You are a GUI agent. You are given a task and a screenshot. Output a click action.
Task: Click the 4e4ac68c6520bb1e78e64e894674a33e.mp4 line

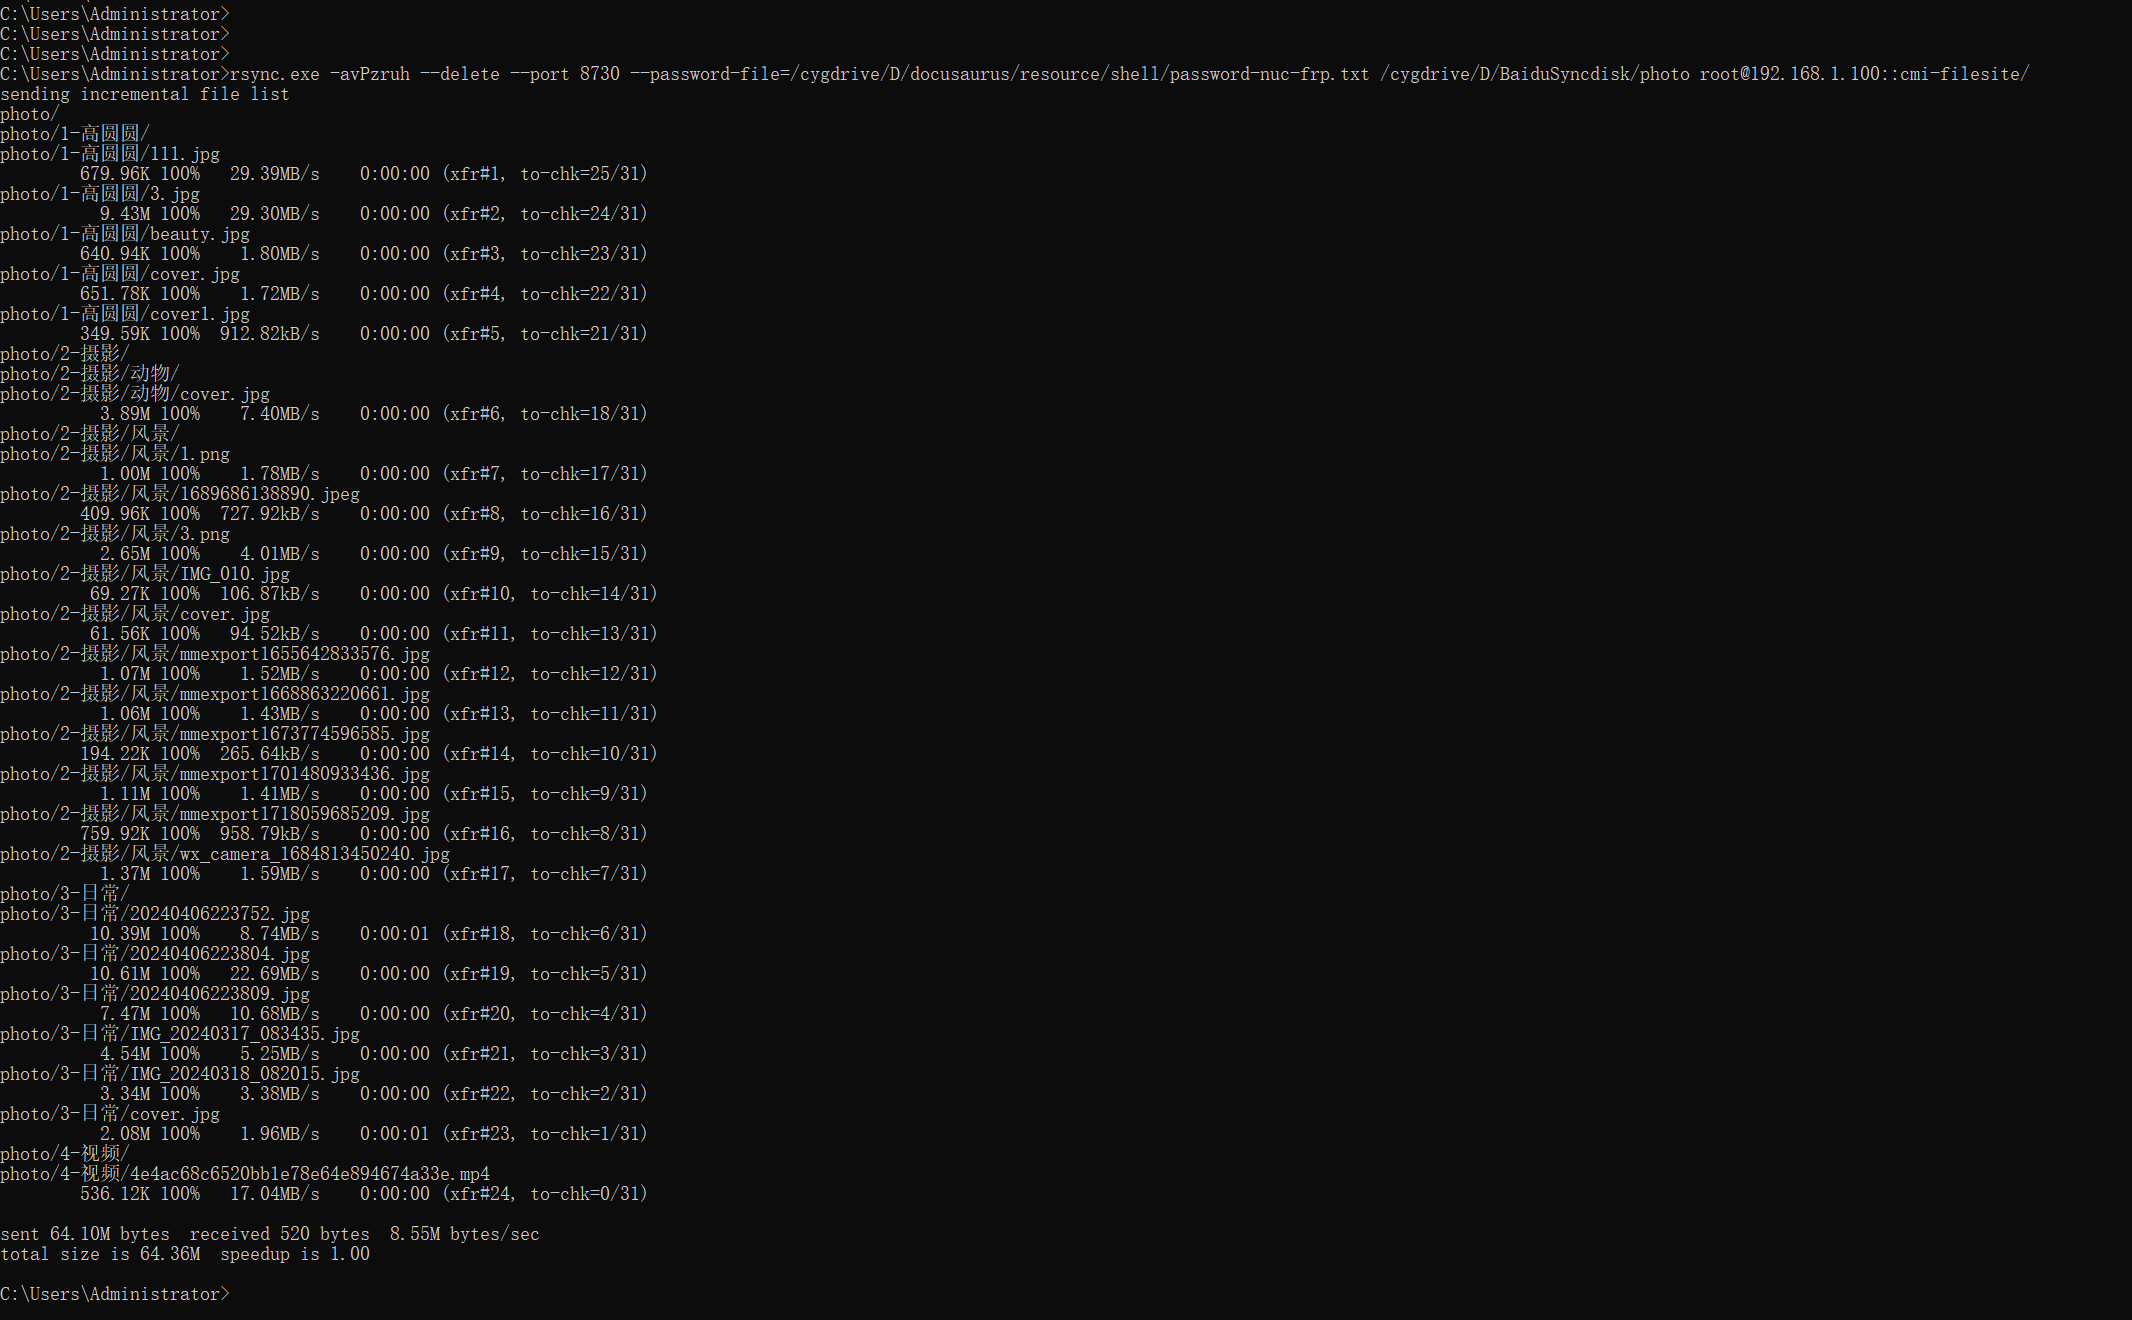pos(245,1174)
